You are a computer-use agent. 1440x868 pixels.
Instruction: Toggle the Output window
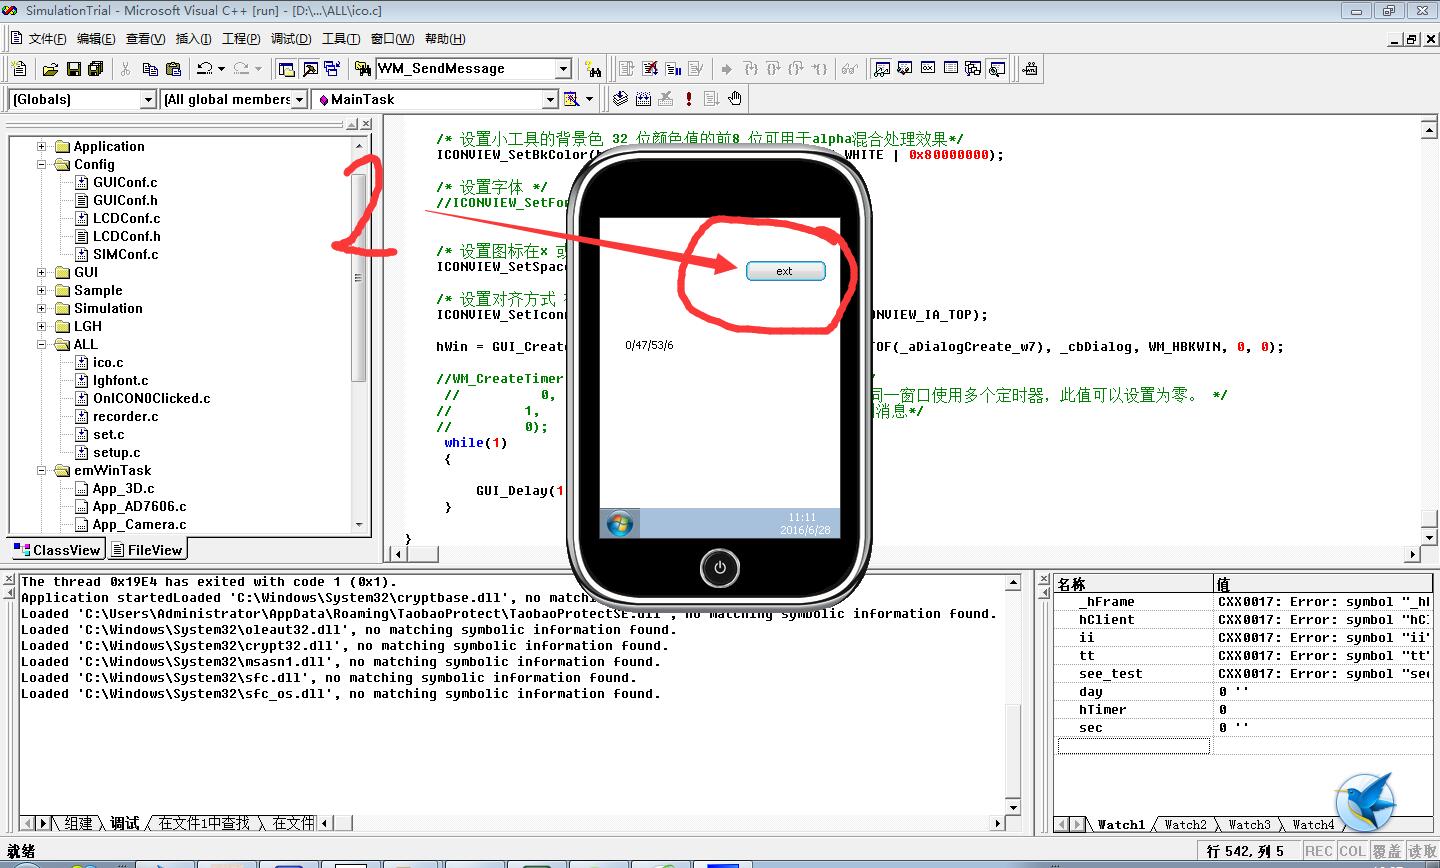(310, 69)
